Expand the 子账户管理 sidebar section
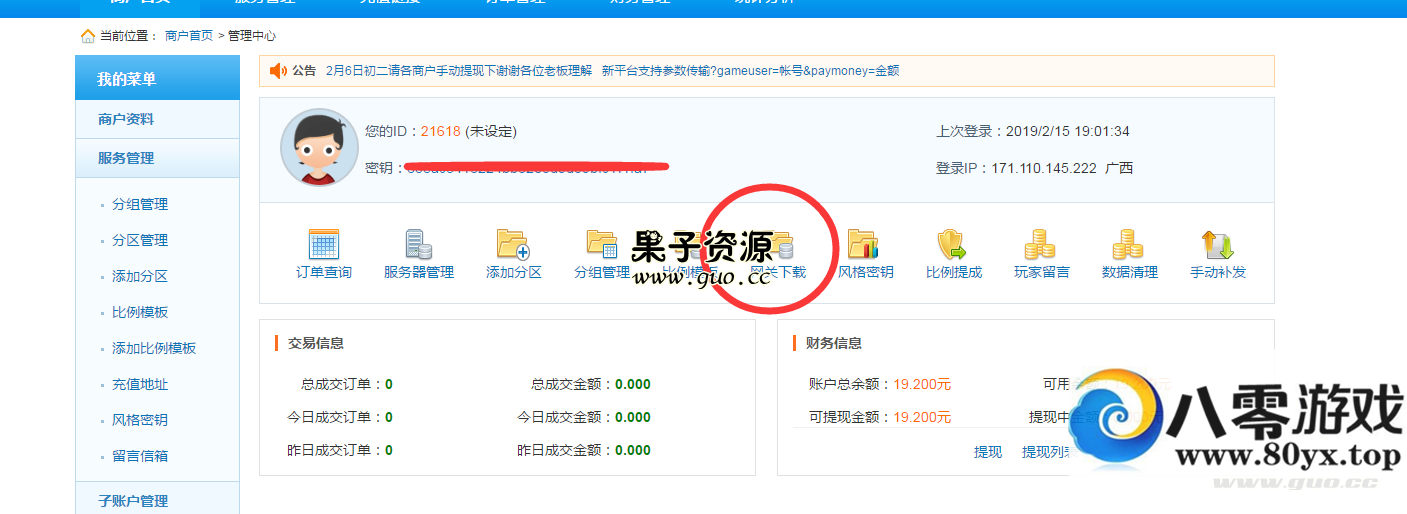This screenshot has width=1407, height=514. 132,501
